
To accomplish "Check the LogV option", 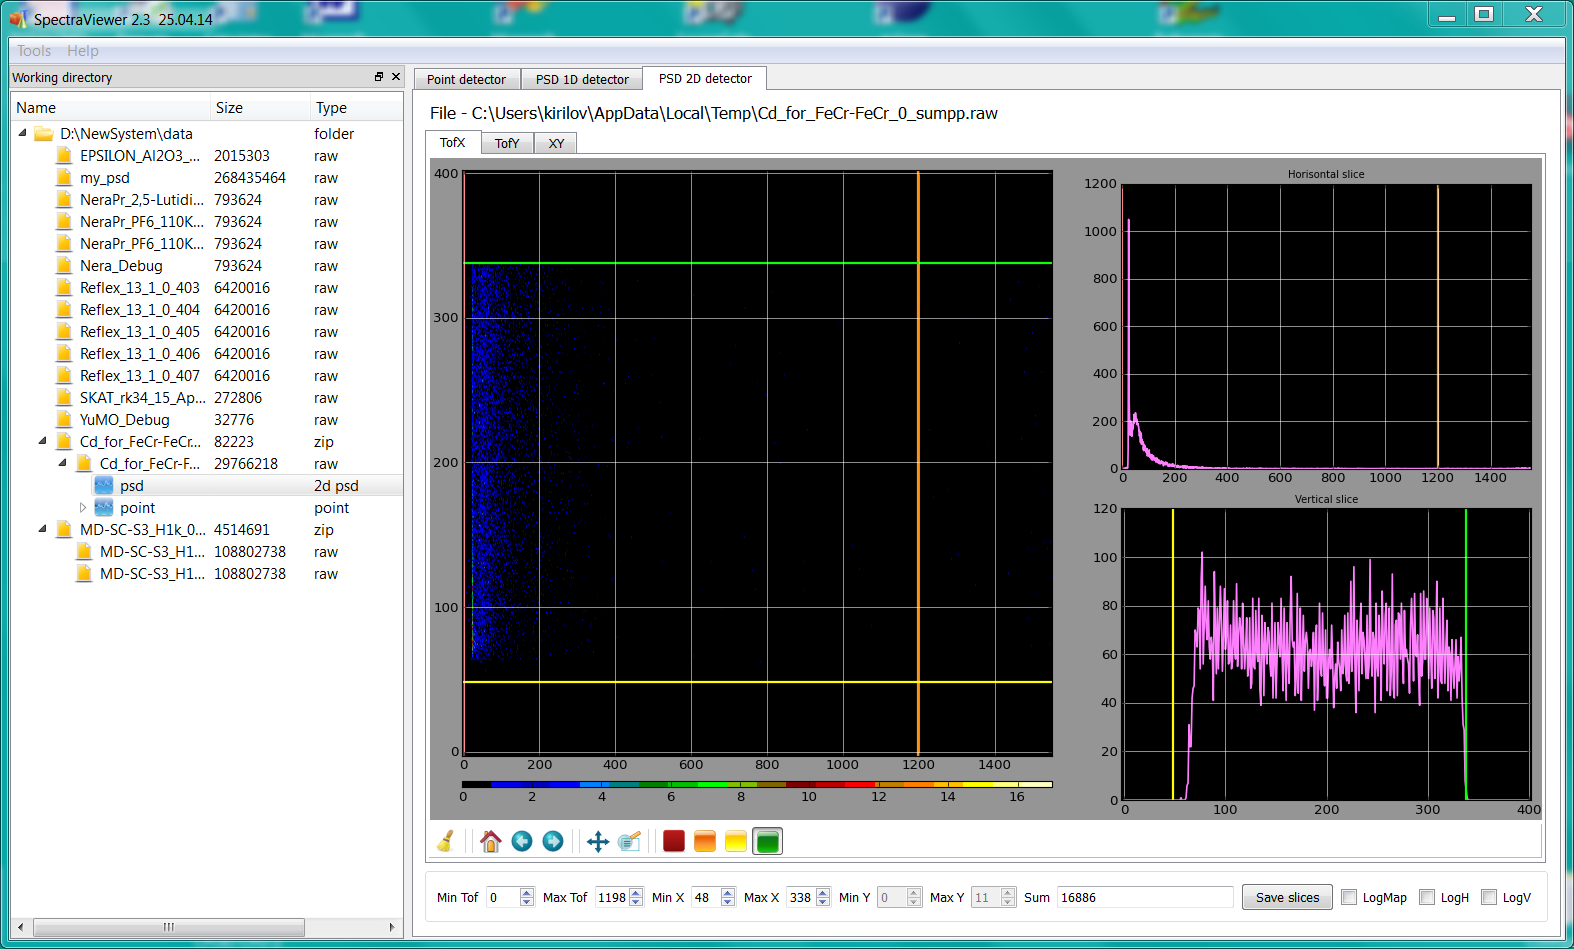I will click(1489, 897).
